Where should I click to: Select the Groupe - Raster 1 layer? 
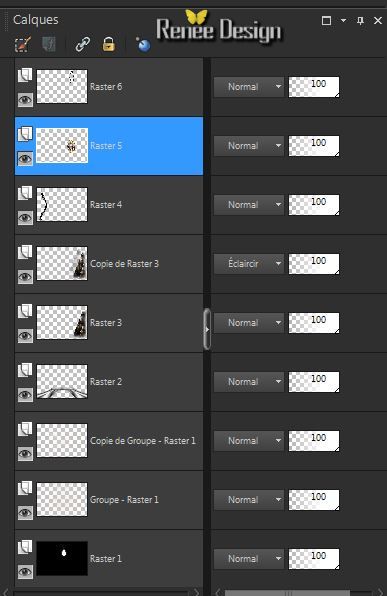pyautogui.click(x=109, y=500)
